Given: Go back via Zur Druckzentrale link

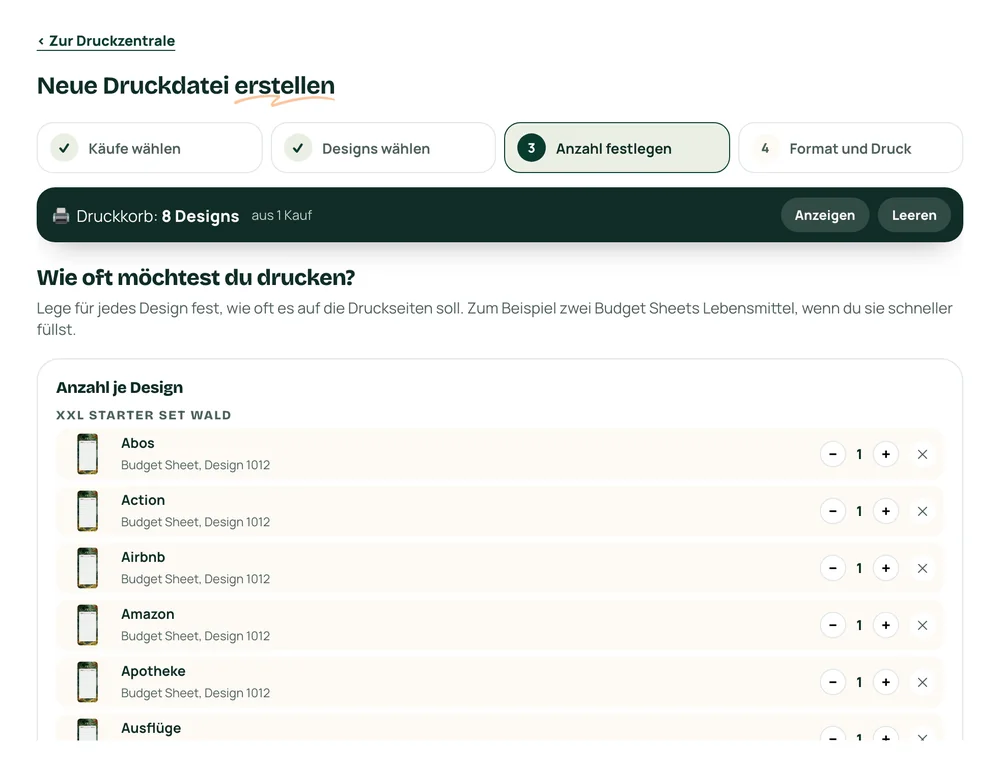Looking at the screenshot, I should tap(106, 41).
